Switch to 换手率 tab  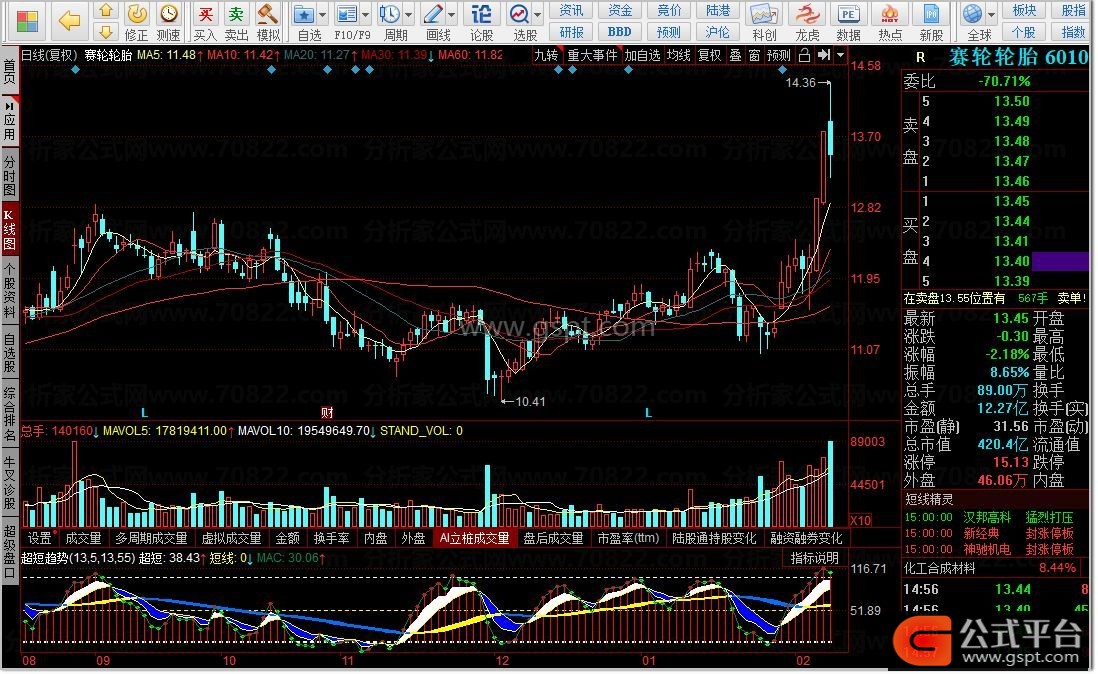pos(331,539)
